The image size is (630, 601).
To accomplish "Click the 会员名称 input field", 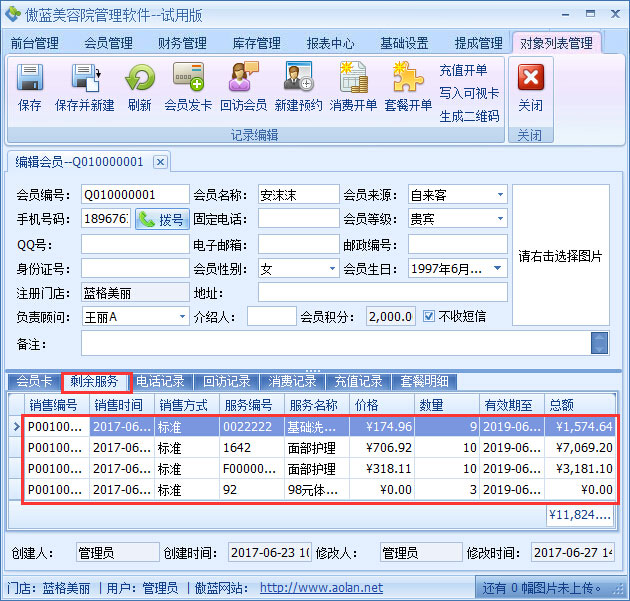I will tap(298, 195).
